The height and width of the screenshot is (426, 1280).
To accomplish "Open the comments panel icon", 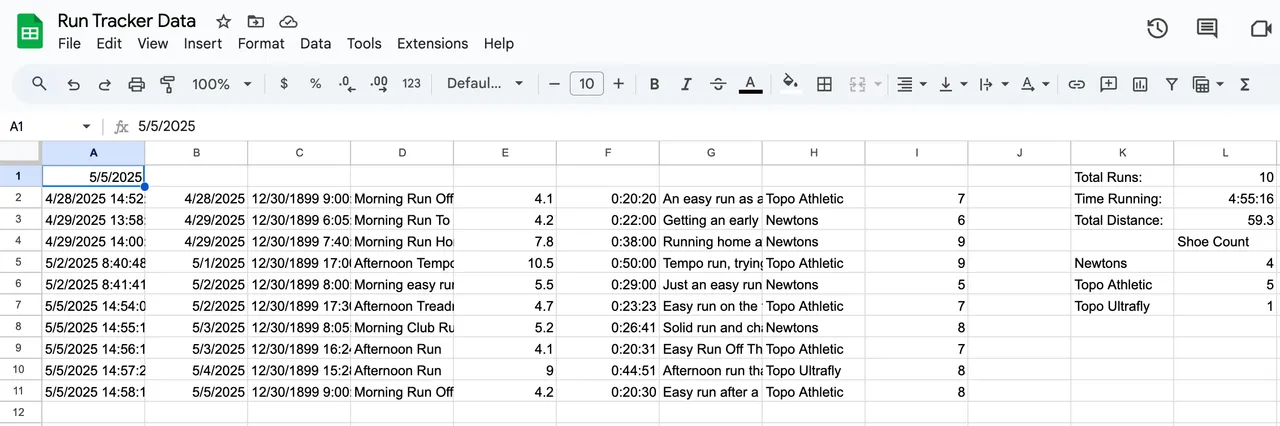I will tap(1207, 29).
